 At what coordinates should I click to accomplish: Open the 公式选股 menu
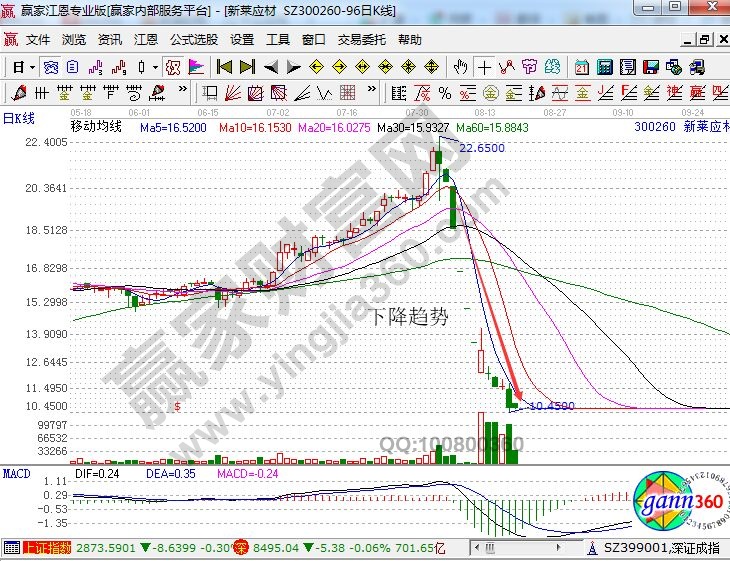click(x=193, y=40)
